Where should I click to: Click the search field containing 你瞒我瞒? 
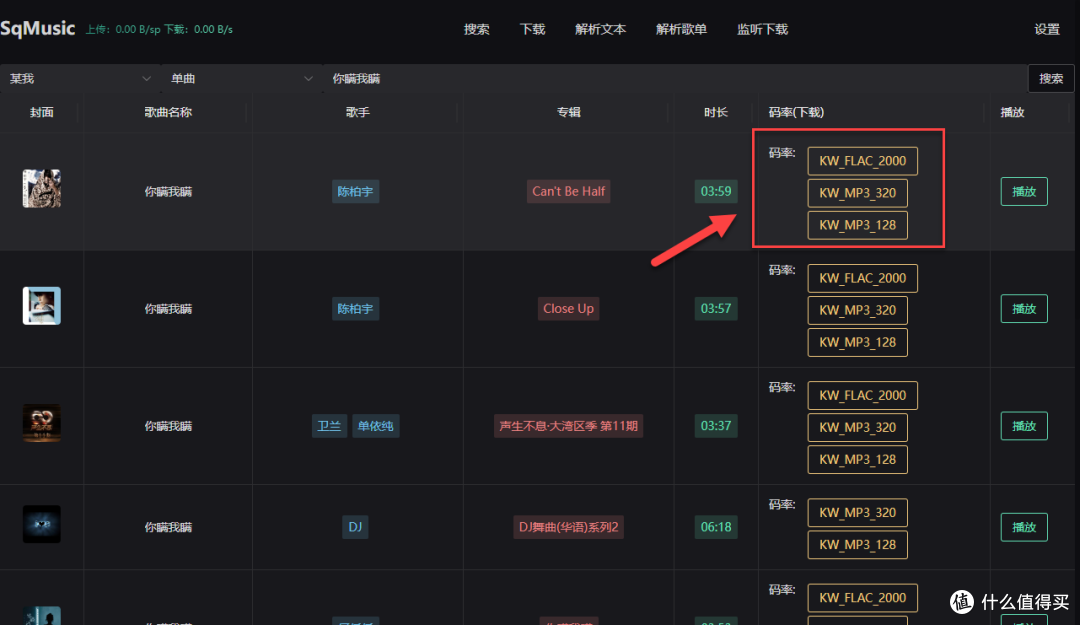[x=670, y=78]
